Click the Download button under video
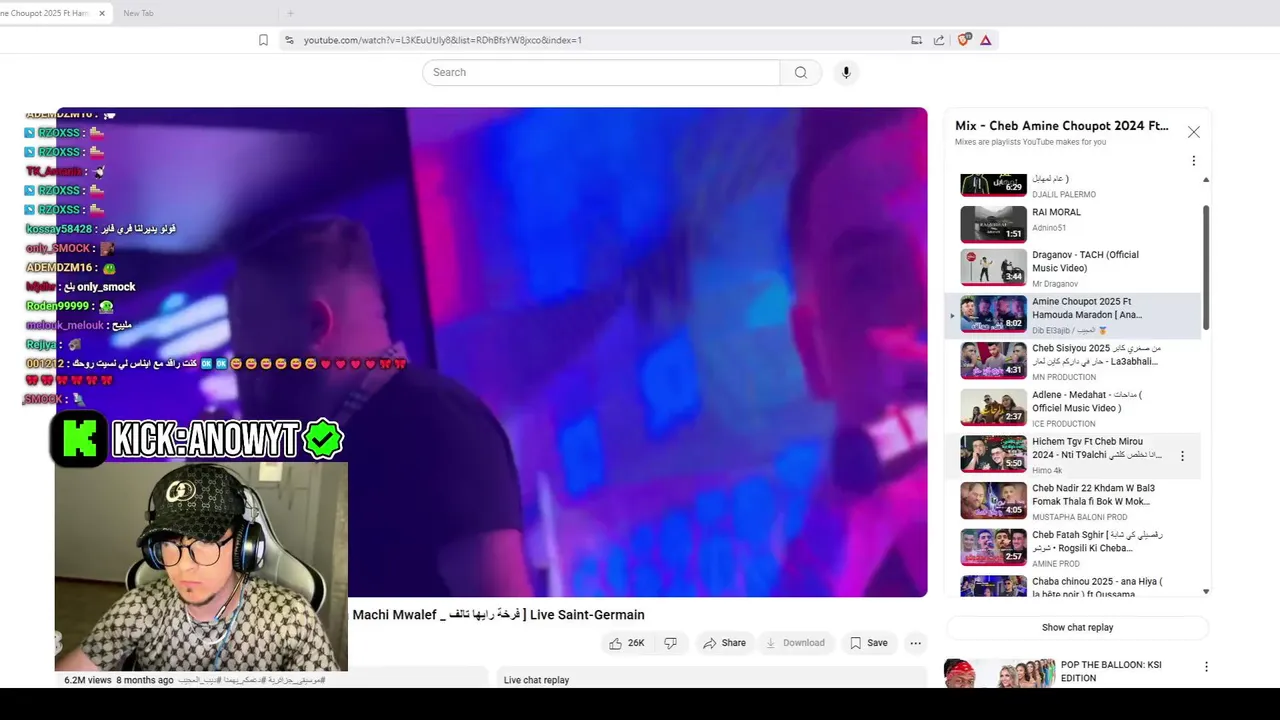Viewport: 1280px width, 720px height. tap(795, 643)
